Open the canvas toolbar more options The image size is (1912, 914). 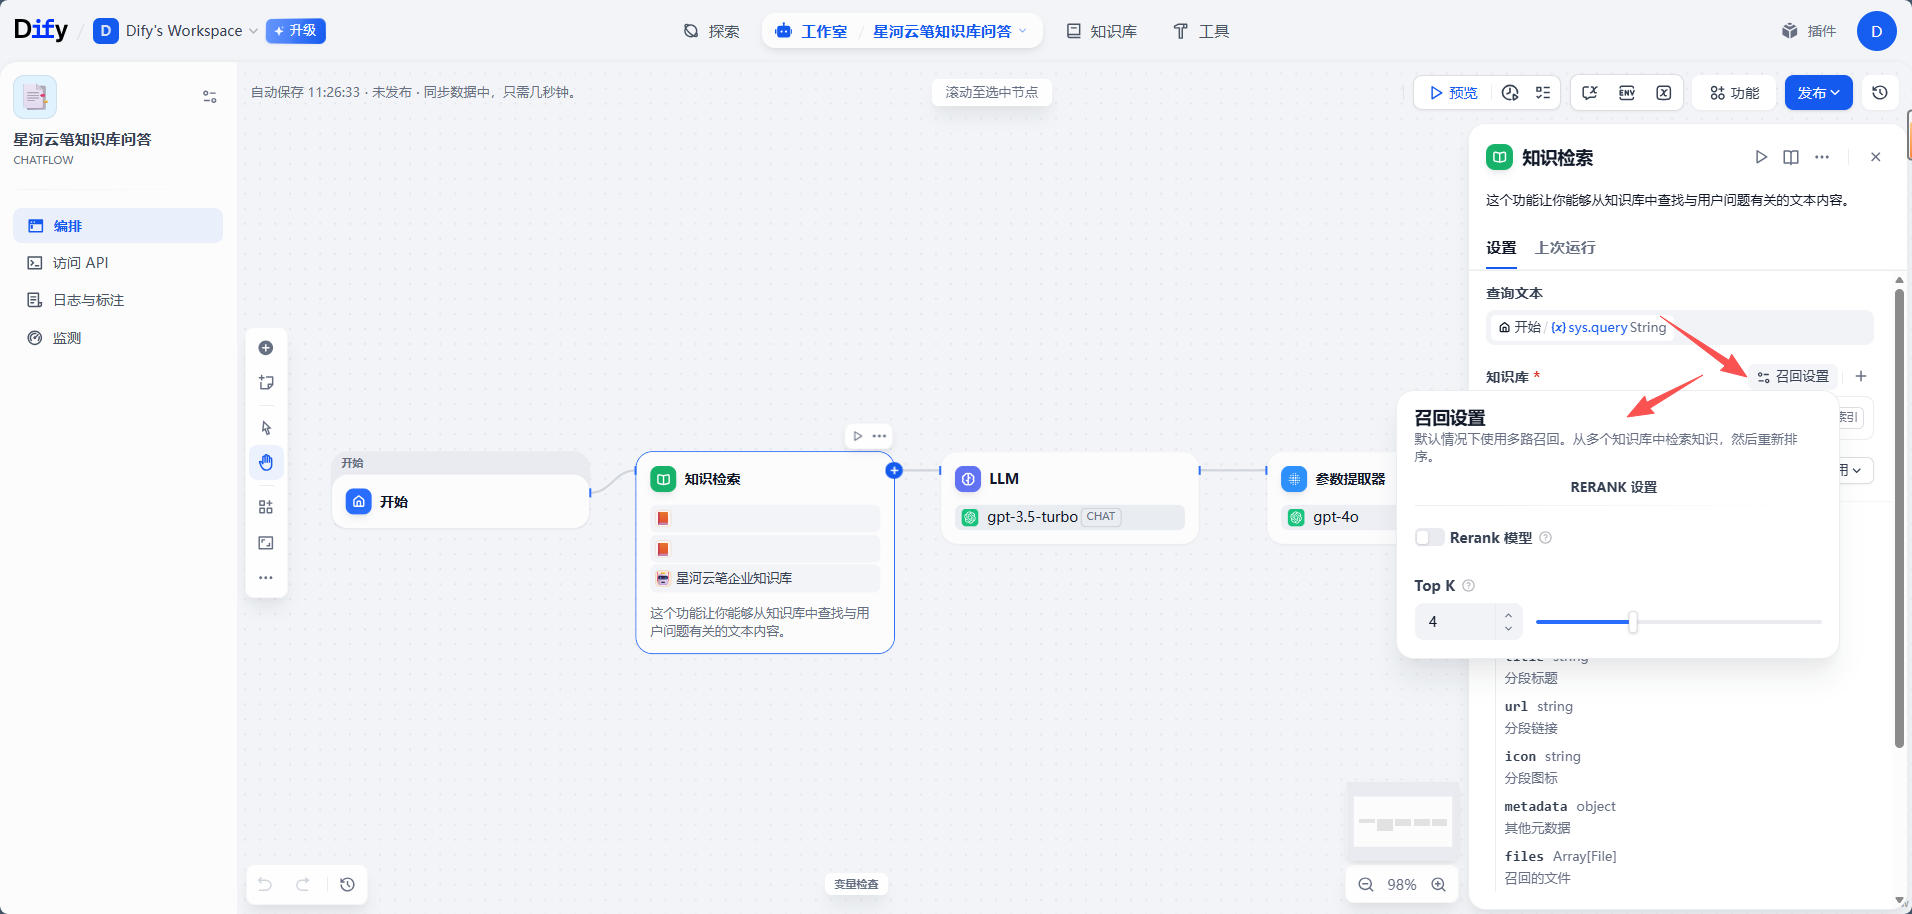(x=266, y=578)
